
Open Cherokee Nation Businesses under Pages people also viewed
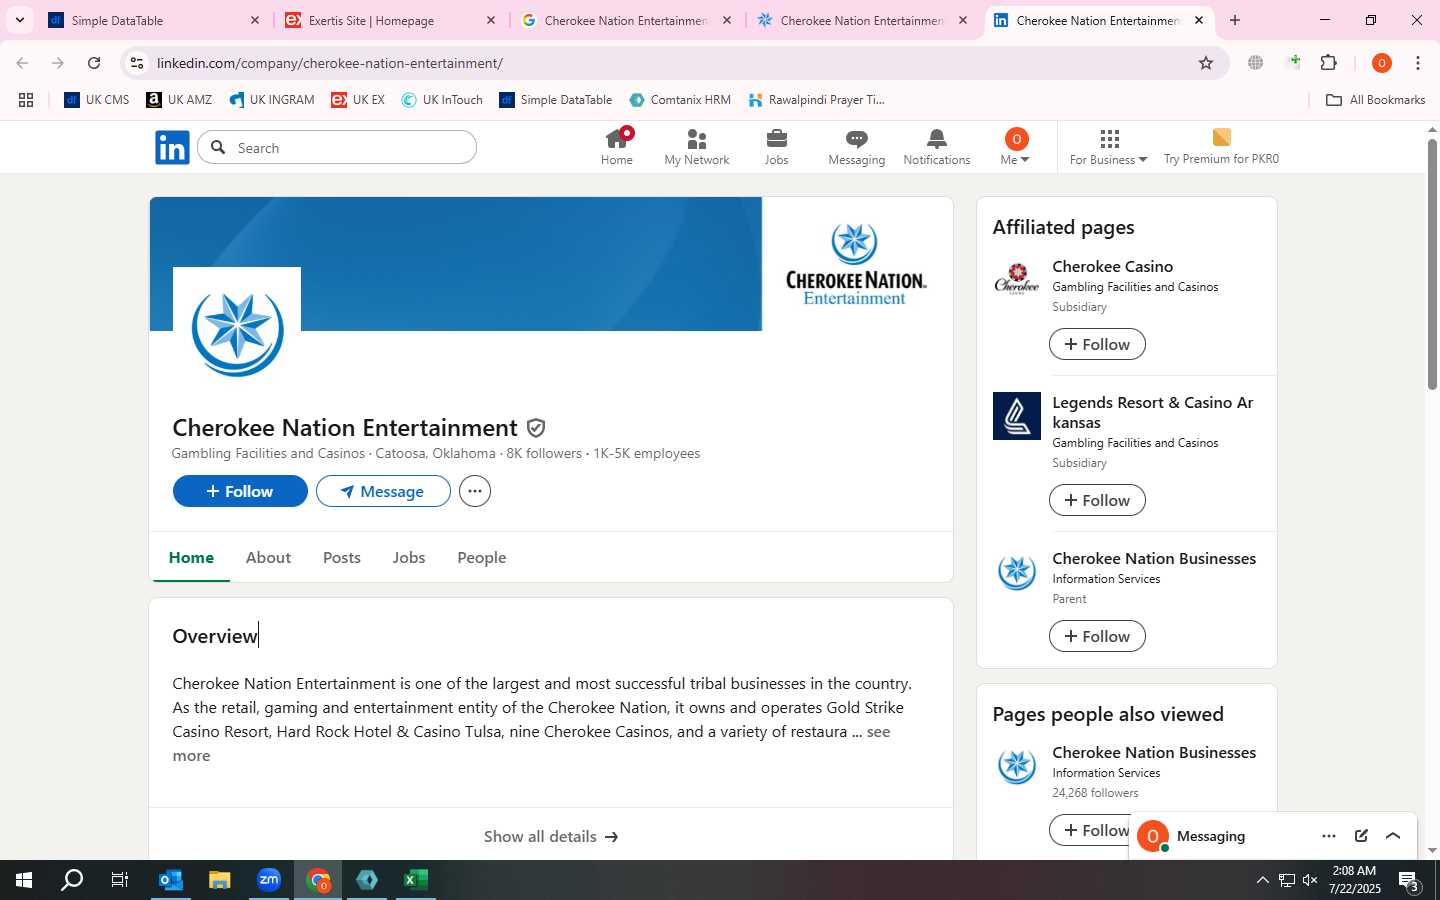[x=1154, y=752]
